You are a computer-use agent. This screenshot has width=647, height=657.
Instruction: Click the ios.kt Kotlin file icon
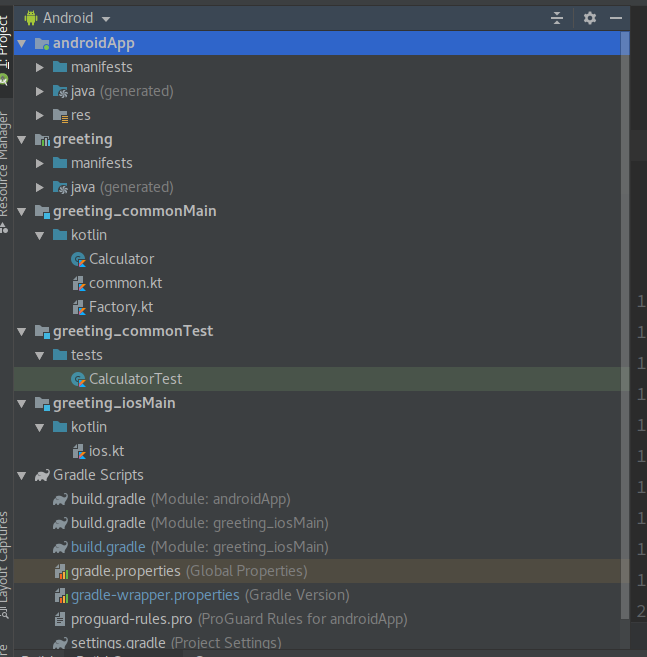[79, 451]
